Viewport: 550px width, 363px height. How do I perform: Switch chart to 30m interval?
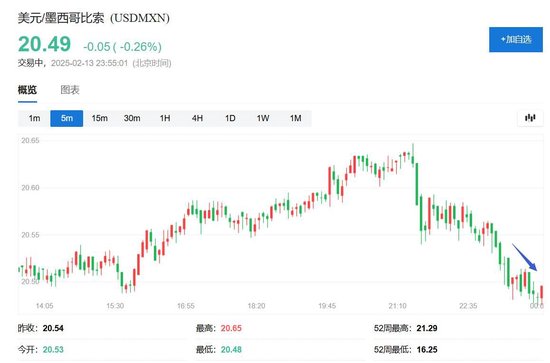pyautogui.click(x=132, y=118)
